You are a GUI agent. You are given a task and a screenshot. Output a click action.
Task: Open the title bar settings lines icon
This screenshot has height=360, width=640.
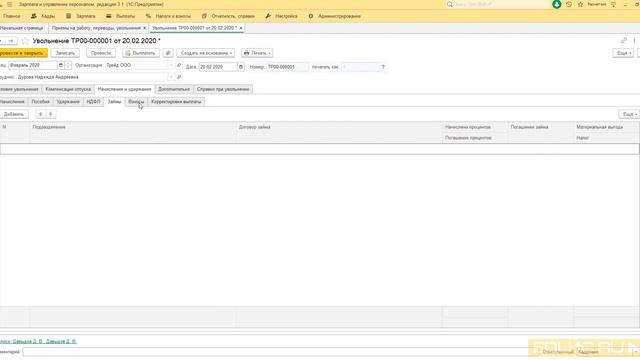point(613,4)
